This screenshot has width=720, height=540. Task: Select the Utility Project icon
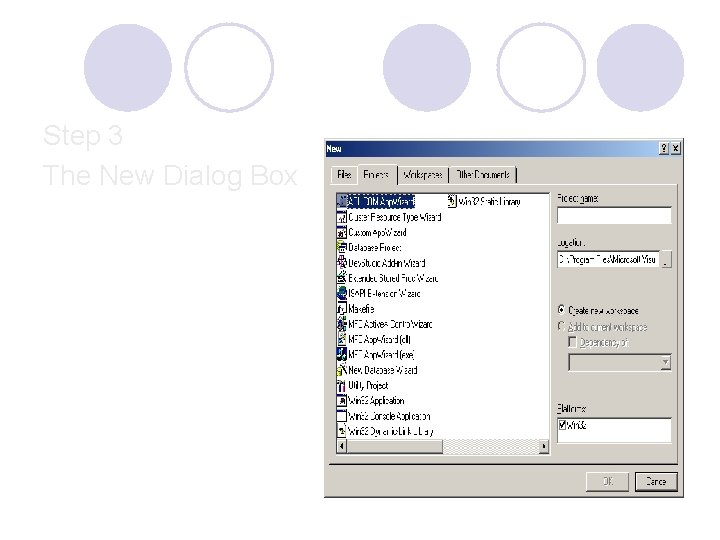click(x=342, y=385)
